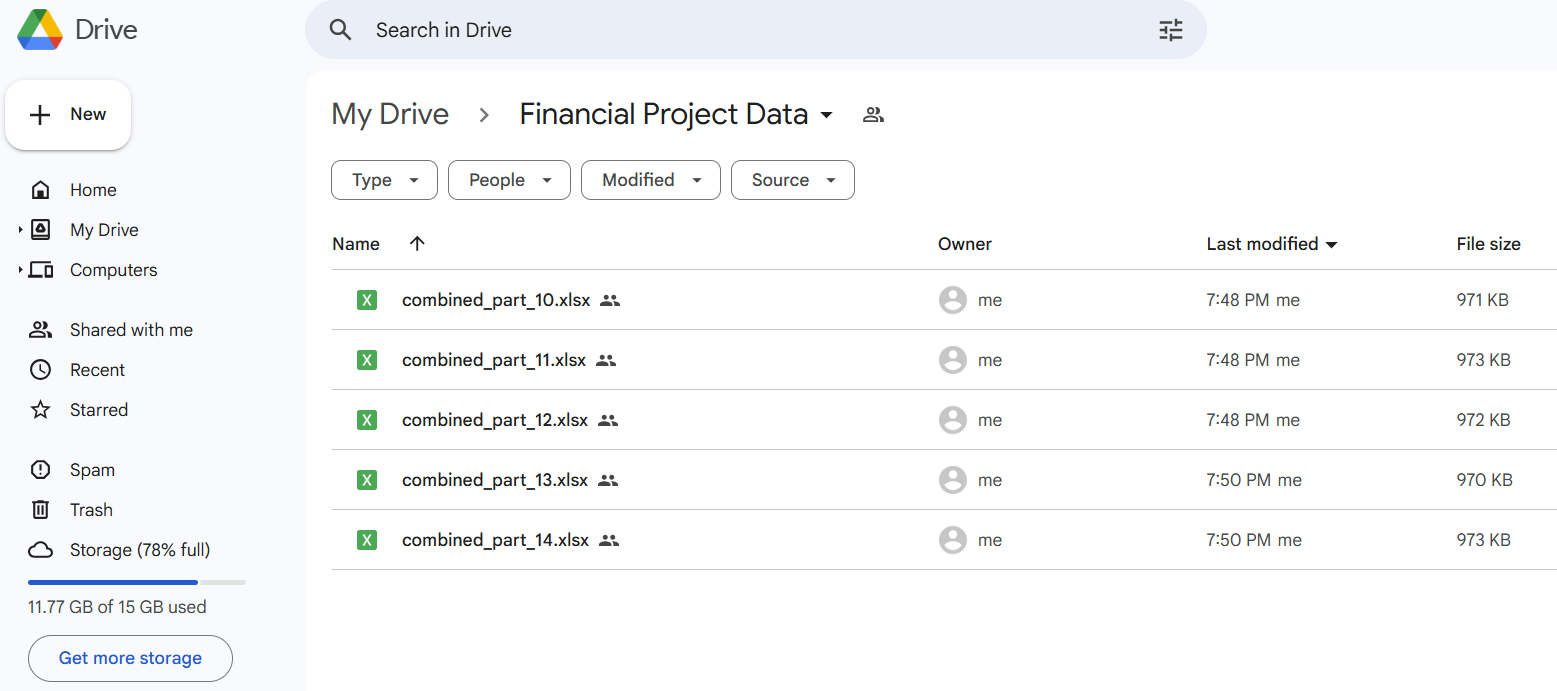This screenshot has width=1557, height=691.
Task: Click 7:50 PM modified time for combined_part_13.xlsx
Action: click(x=1239, y=480)
